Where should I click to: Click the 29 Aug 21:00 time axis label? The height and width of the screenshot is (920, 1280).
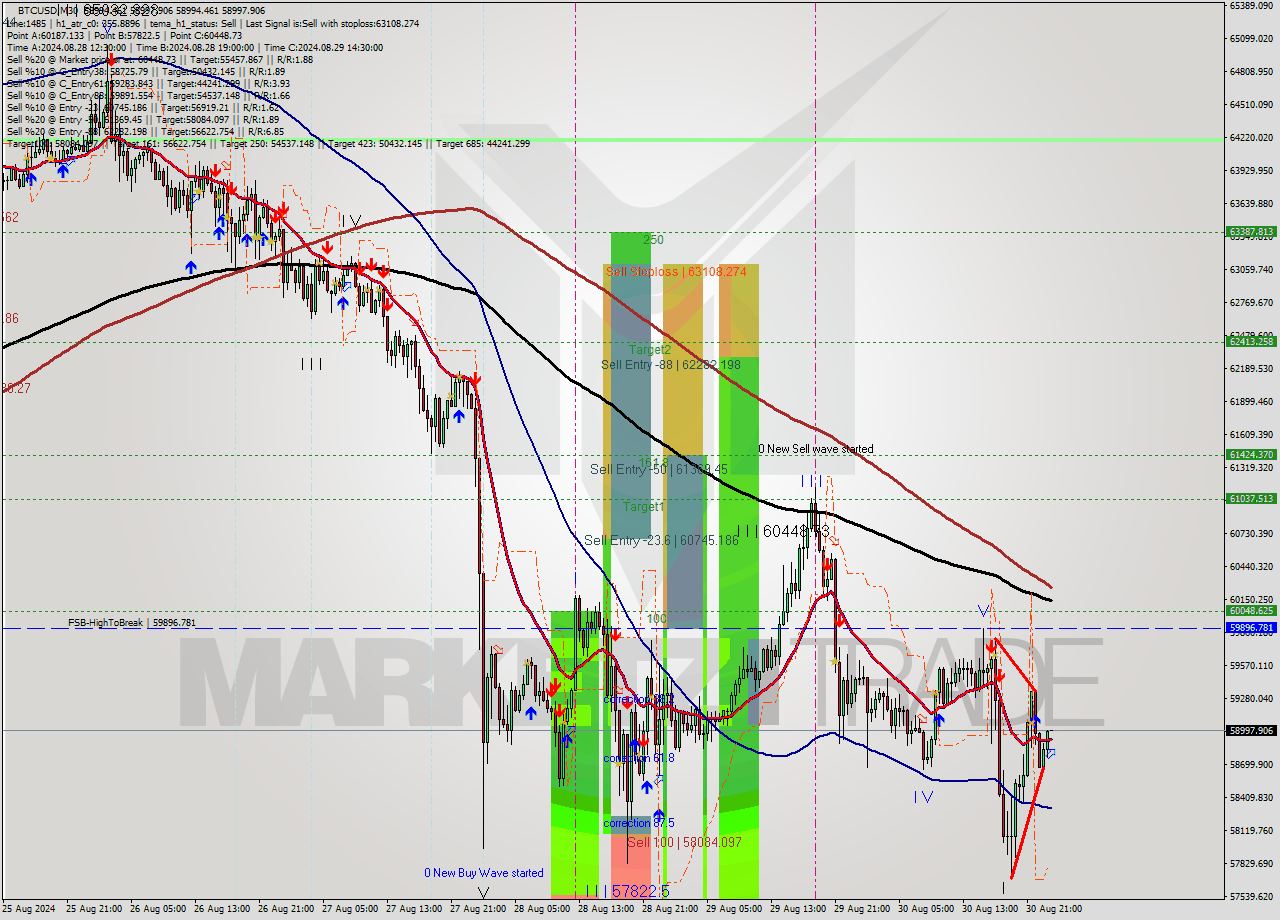pyautogui.click(x=862, y=909)
